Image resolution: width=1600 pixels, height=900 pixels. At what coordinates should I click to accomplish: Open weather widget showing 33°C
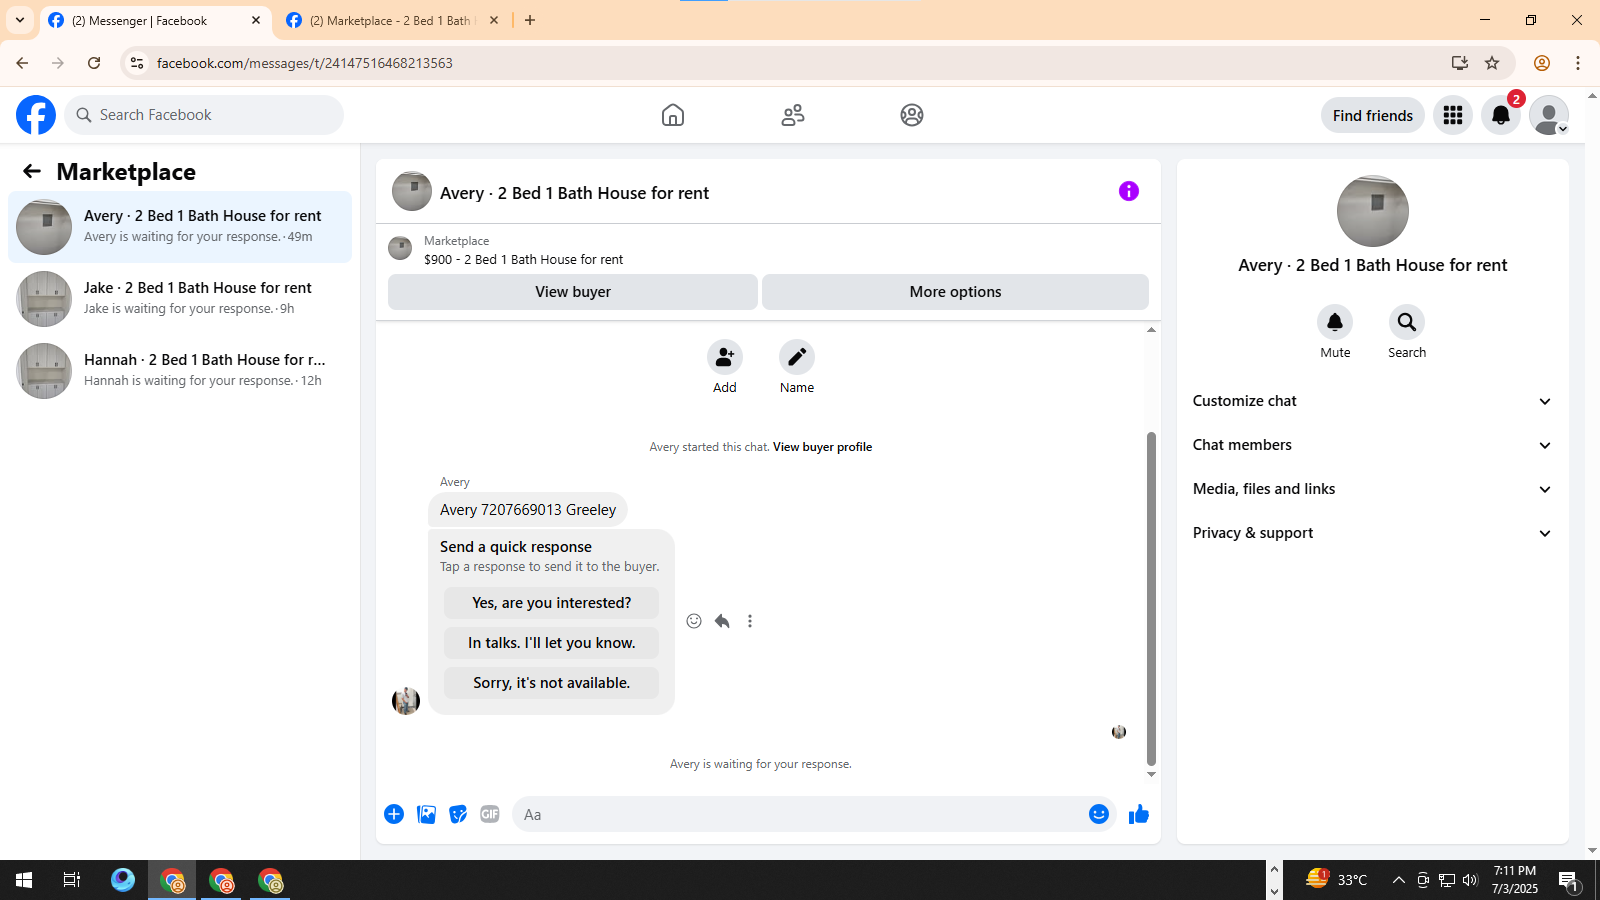point(1337,880)
